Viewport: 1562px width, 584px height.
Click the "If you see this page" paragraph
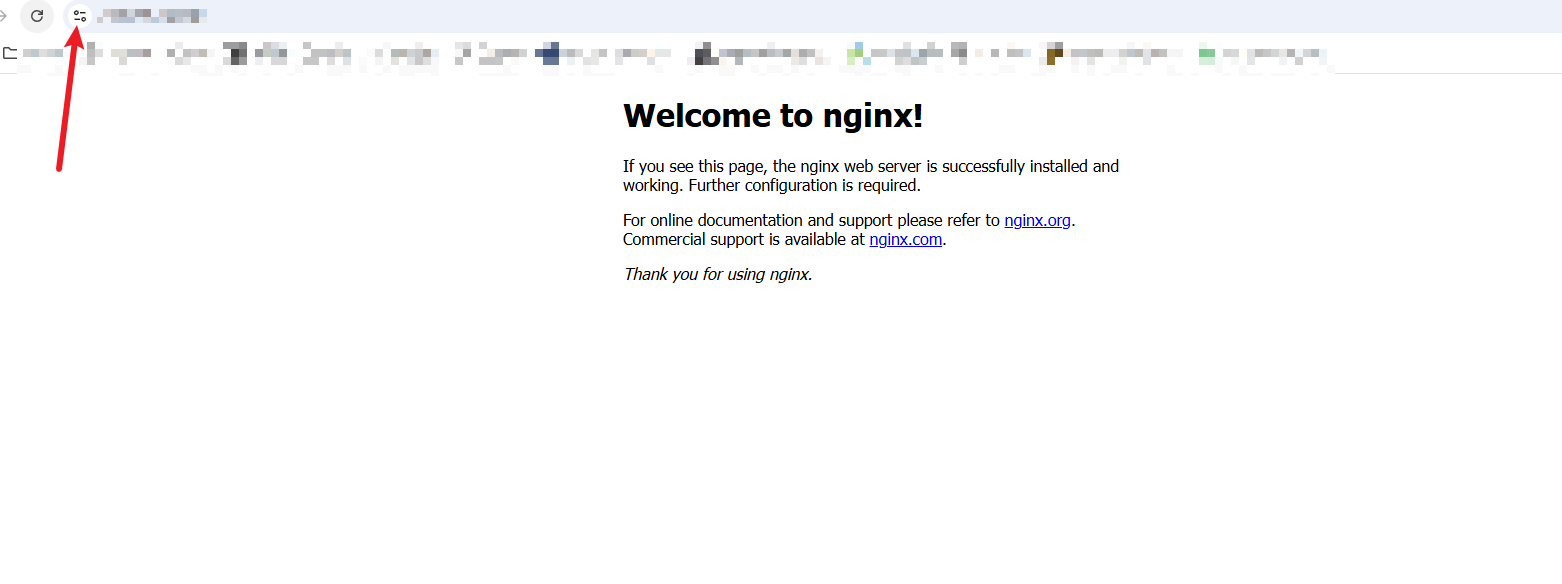(x=870, y=167)
